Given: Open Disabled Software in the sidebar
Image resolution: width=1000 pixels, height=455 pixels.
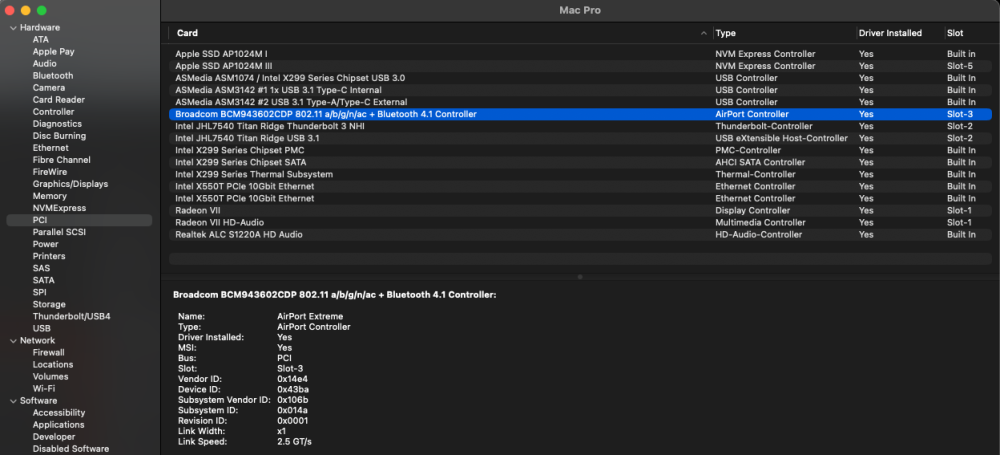Looking at the screenshot, I should point(71,449).
